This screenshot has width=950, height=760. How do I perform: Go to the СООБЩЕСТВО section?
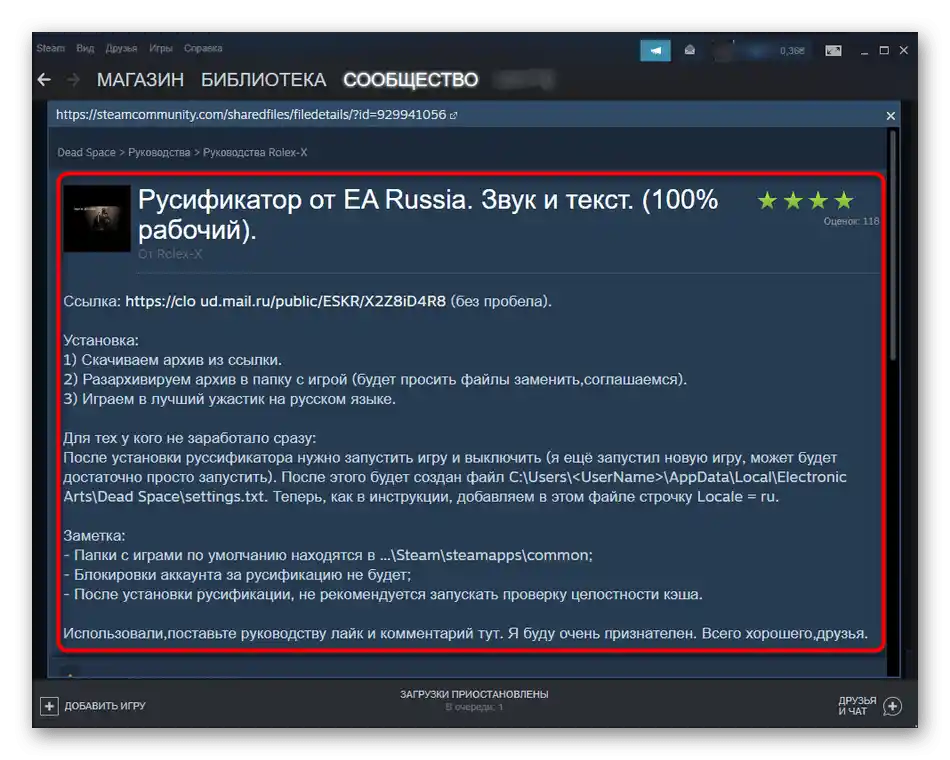411,79
